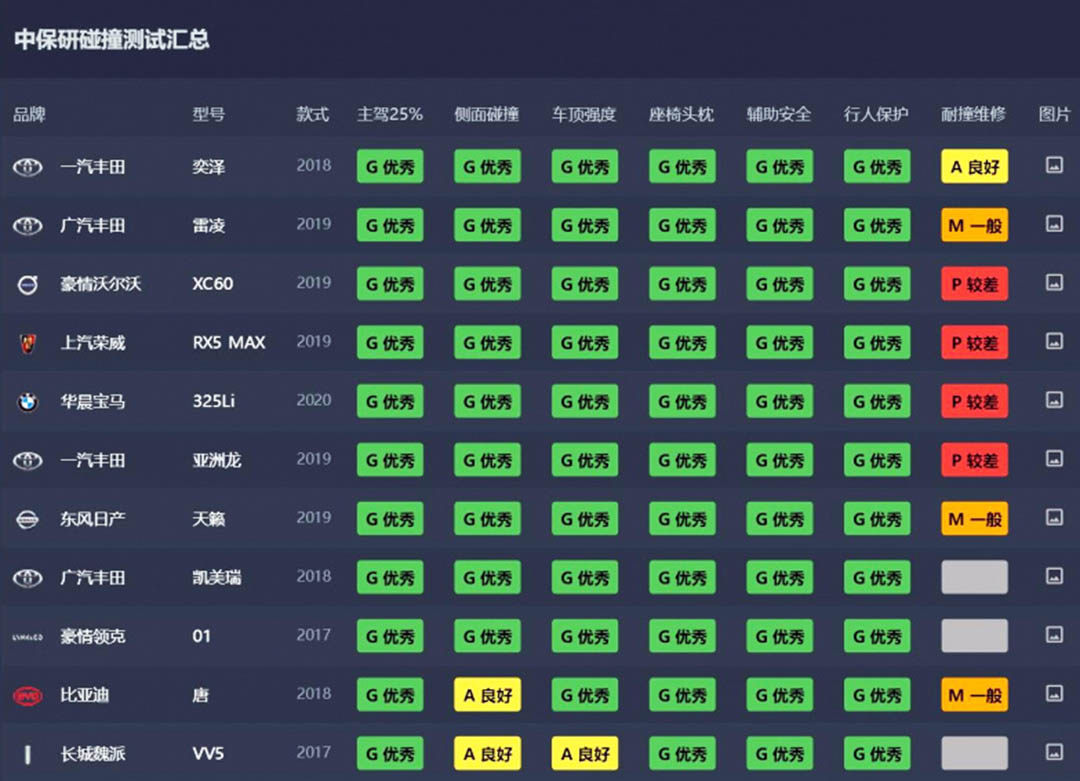Viewport: 1080px width, 781px height.
Task: Open image icon for 广汽丰田 雷凌 row
Action: coord(1053,224)
